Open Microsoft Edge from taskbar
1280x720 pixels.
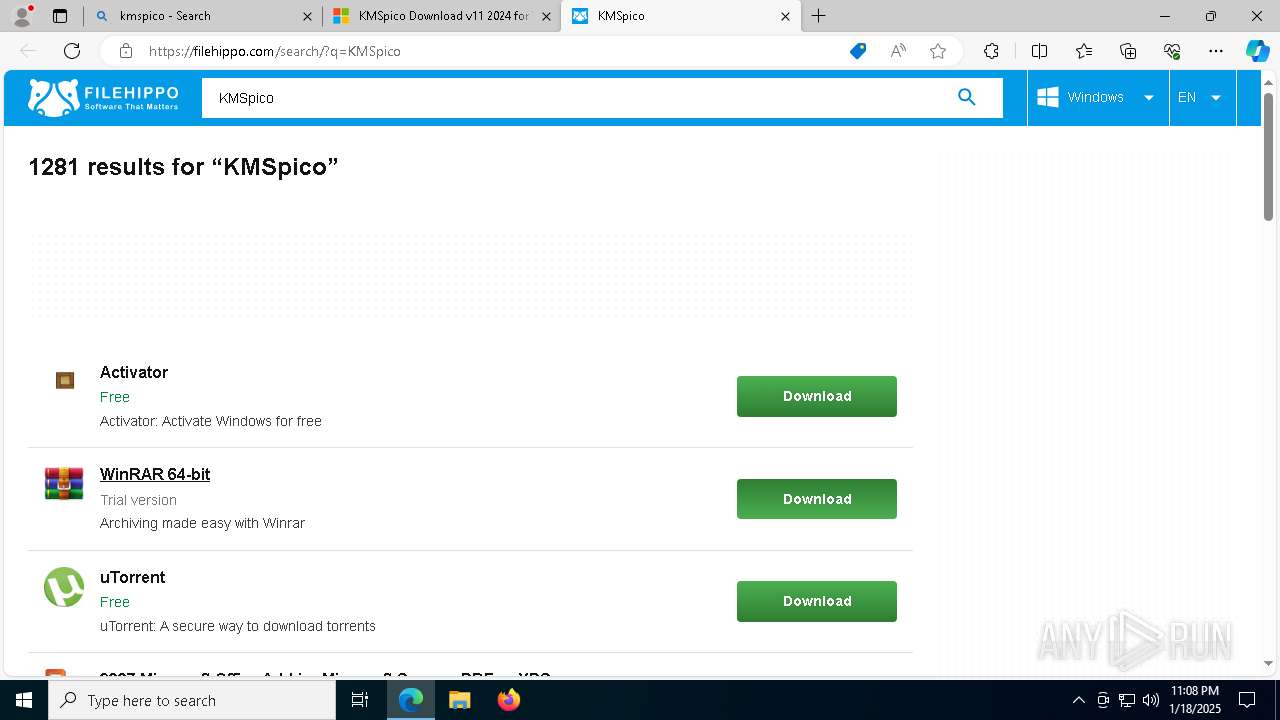[x=411, y=700]
